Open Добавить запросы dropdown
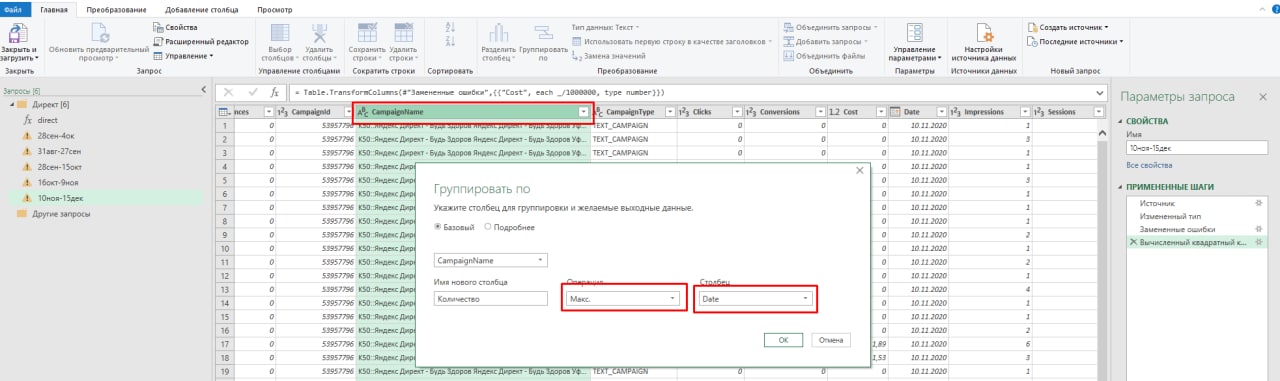Screen dimensions: 1280x381 [x=825, y=41]
